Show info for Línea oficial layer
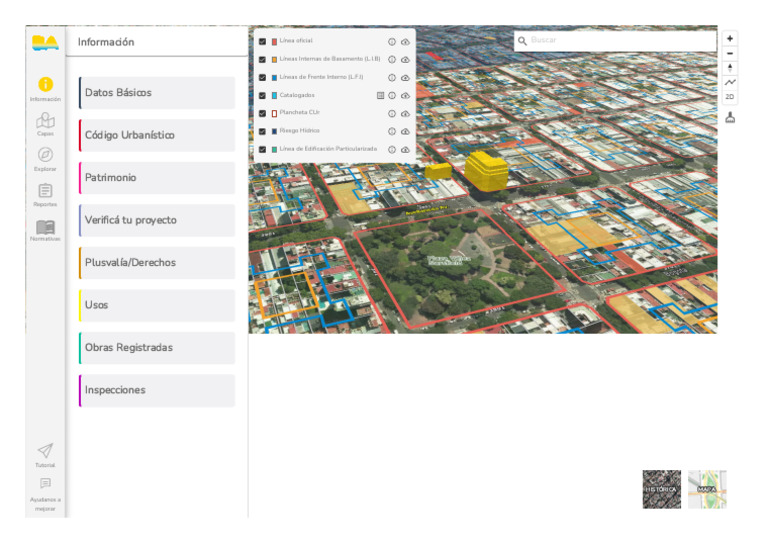This screenshot has height=543, width=768. (x=392, y=42)
